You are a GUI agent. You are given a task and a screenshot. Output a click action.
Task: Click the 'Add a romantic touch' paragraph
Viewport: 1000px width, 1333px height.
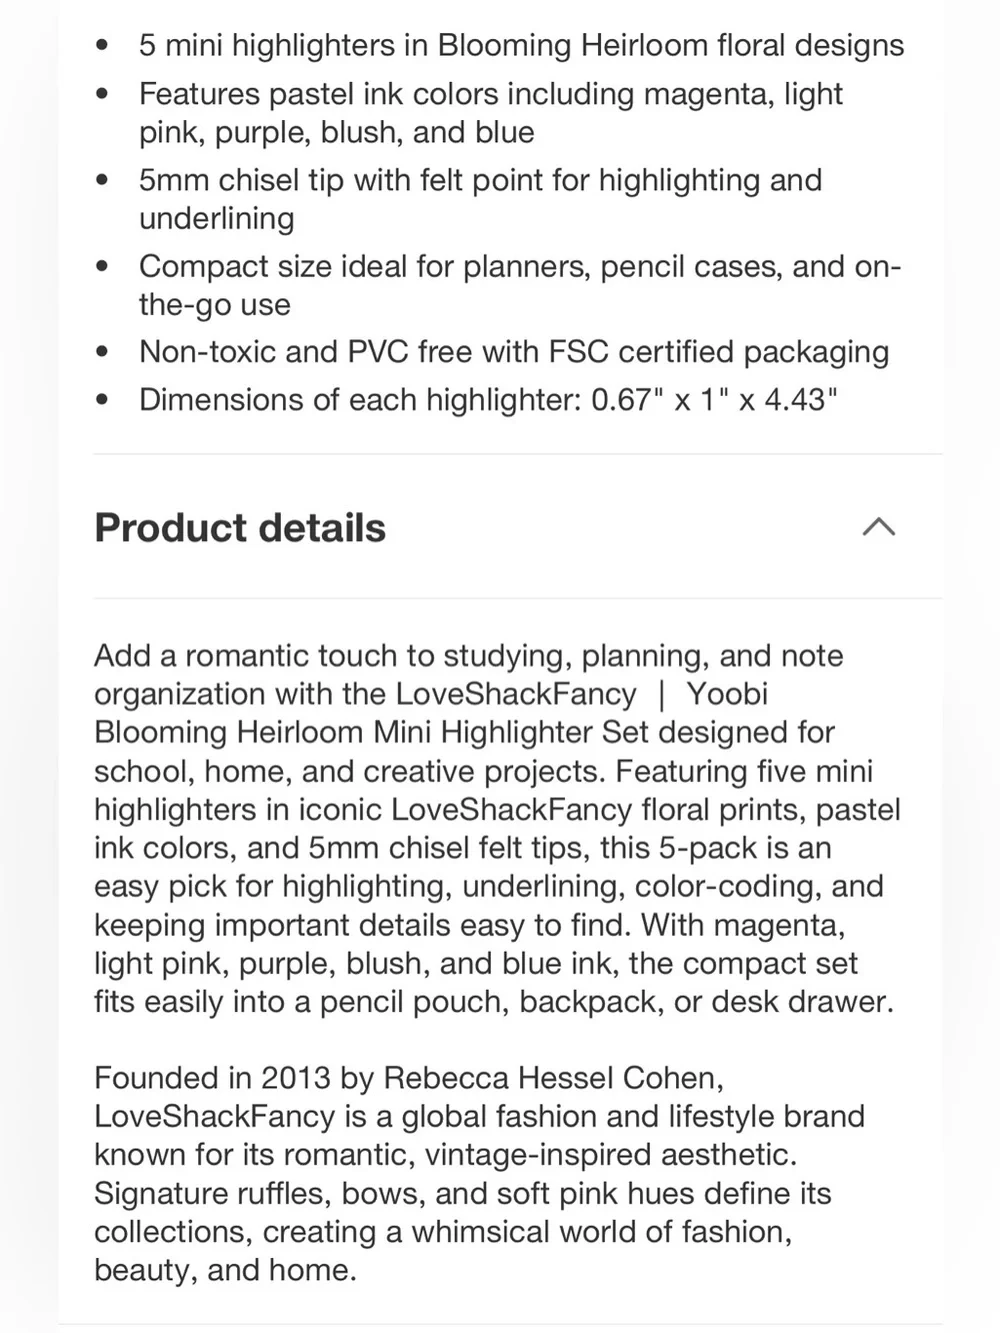[497, 828]
